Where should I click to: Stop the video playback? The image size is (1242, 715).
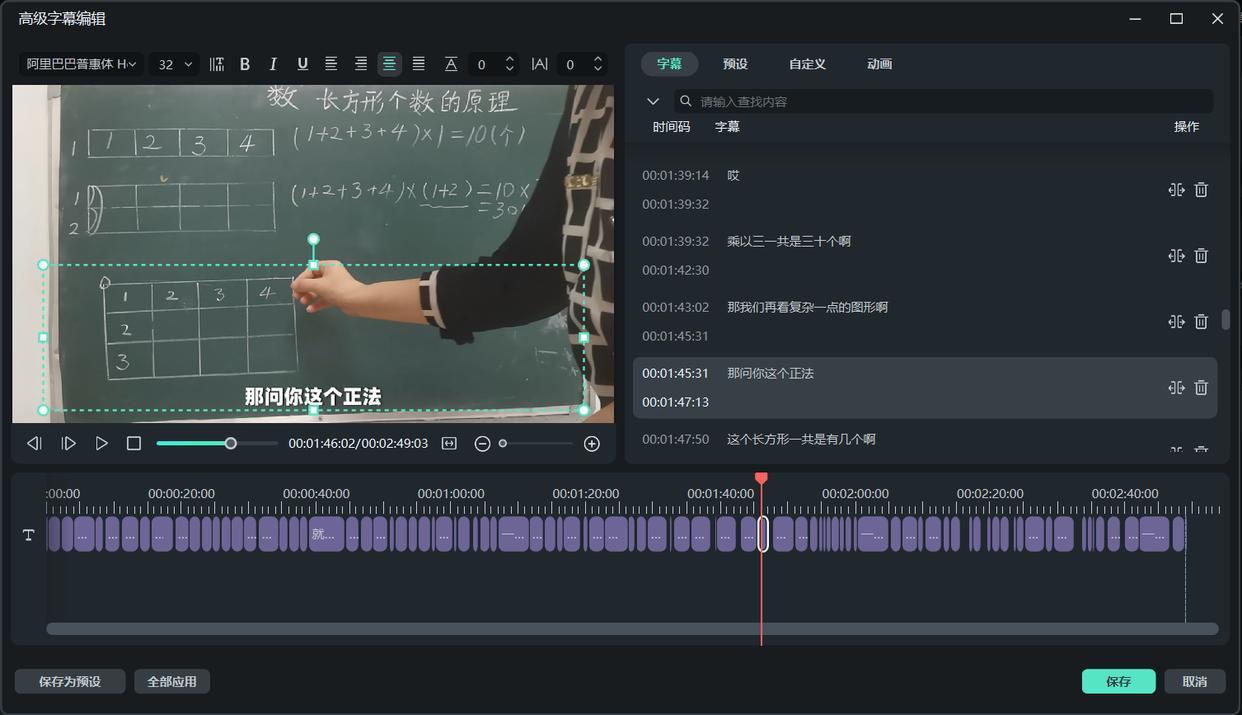coord(134,443)
